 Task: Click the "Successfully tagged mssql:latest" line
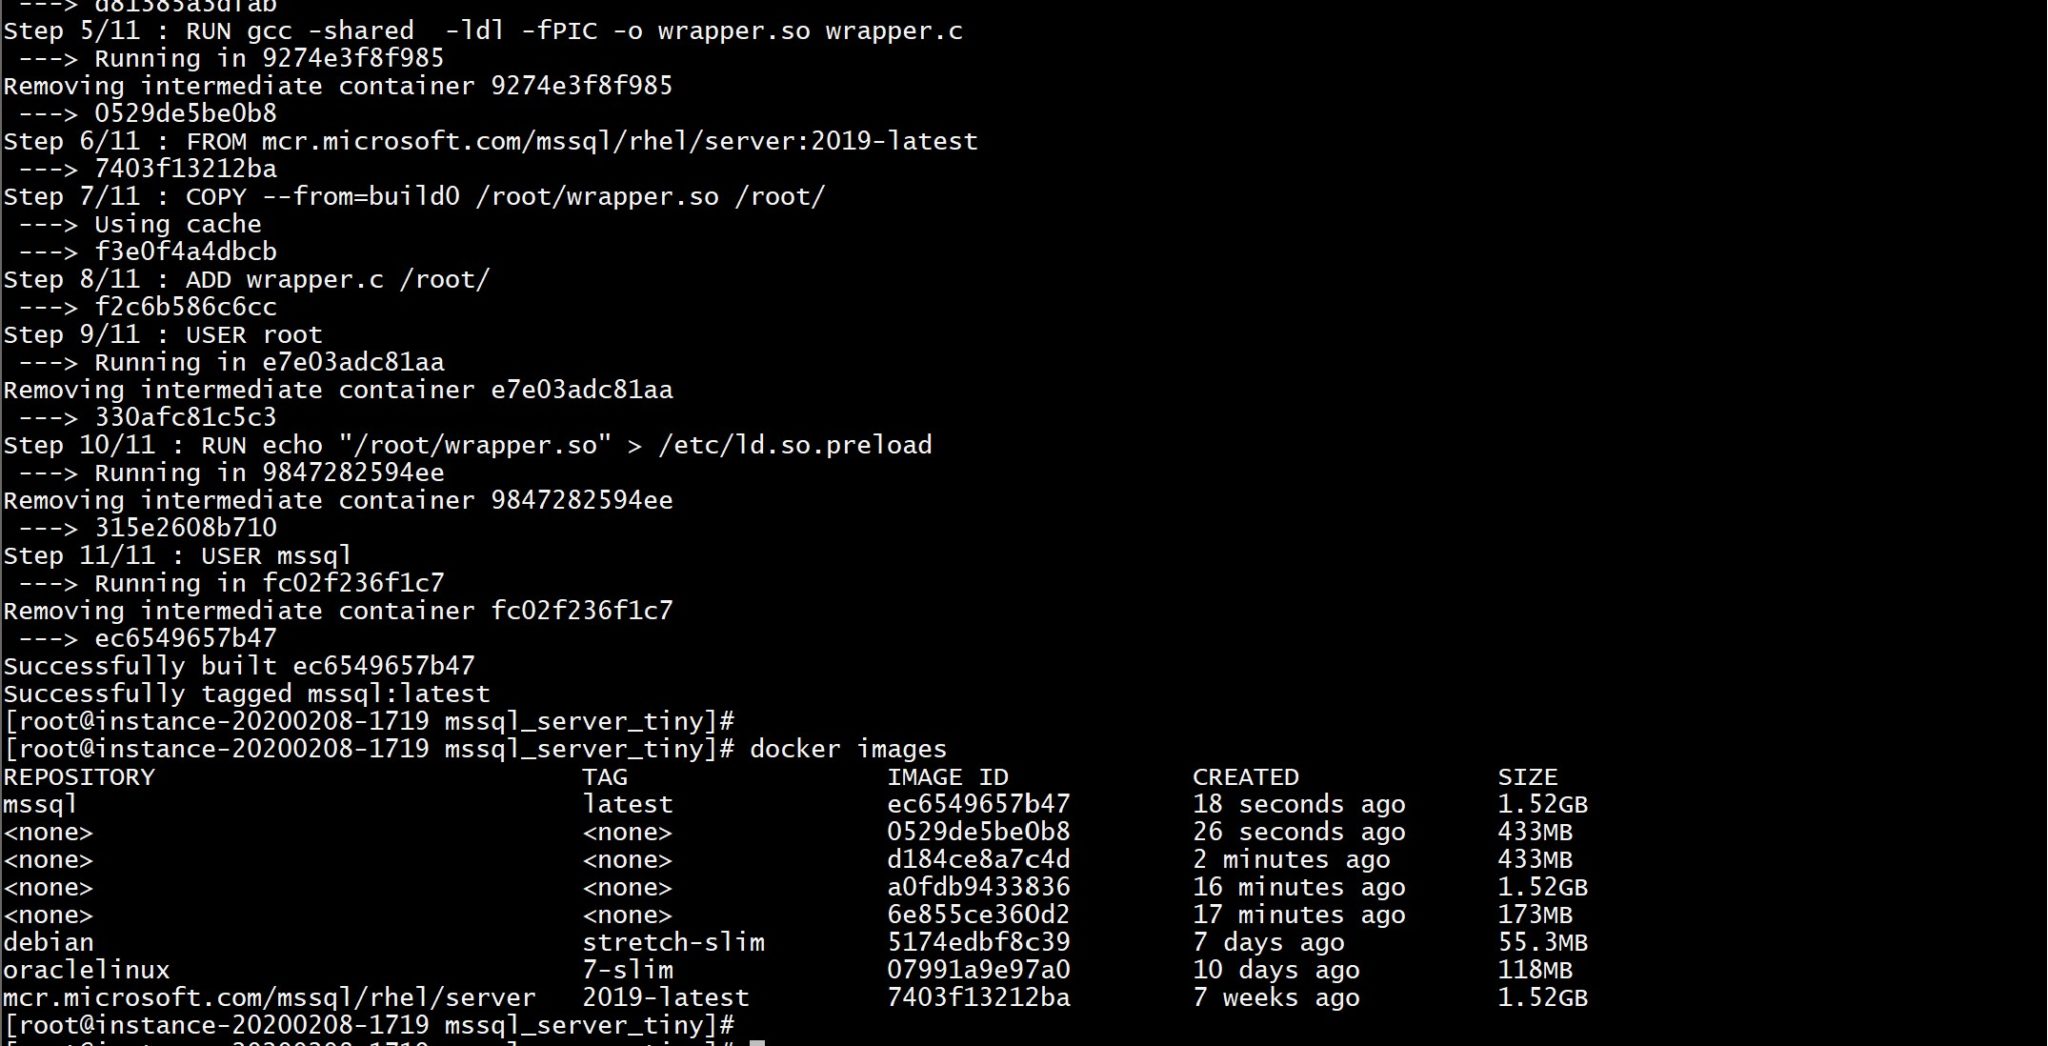click(x=246, y=694)
